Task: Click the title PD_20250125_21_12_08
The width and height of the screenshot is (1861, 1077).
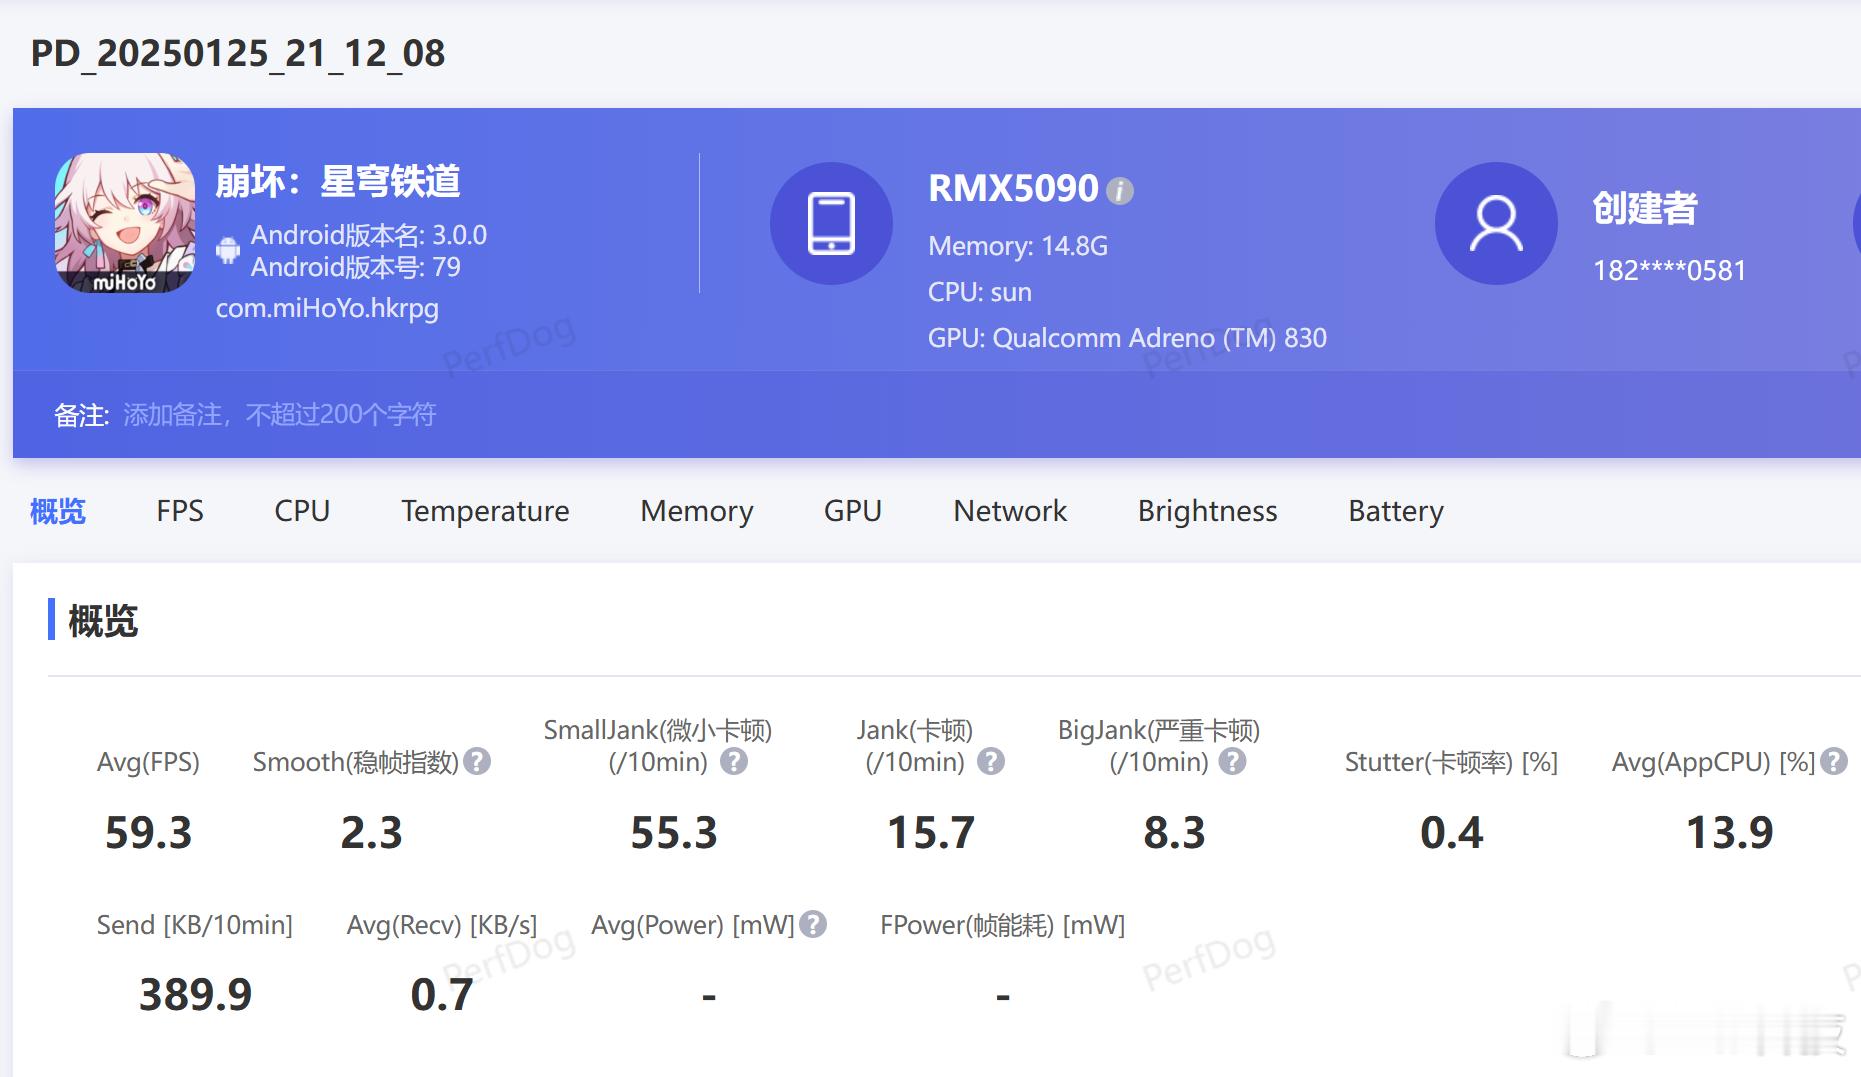Action: pos(238,54)
